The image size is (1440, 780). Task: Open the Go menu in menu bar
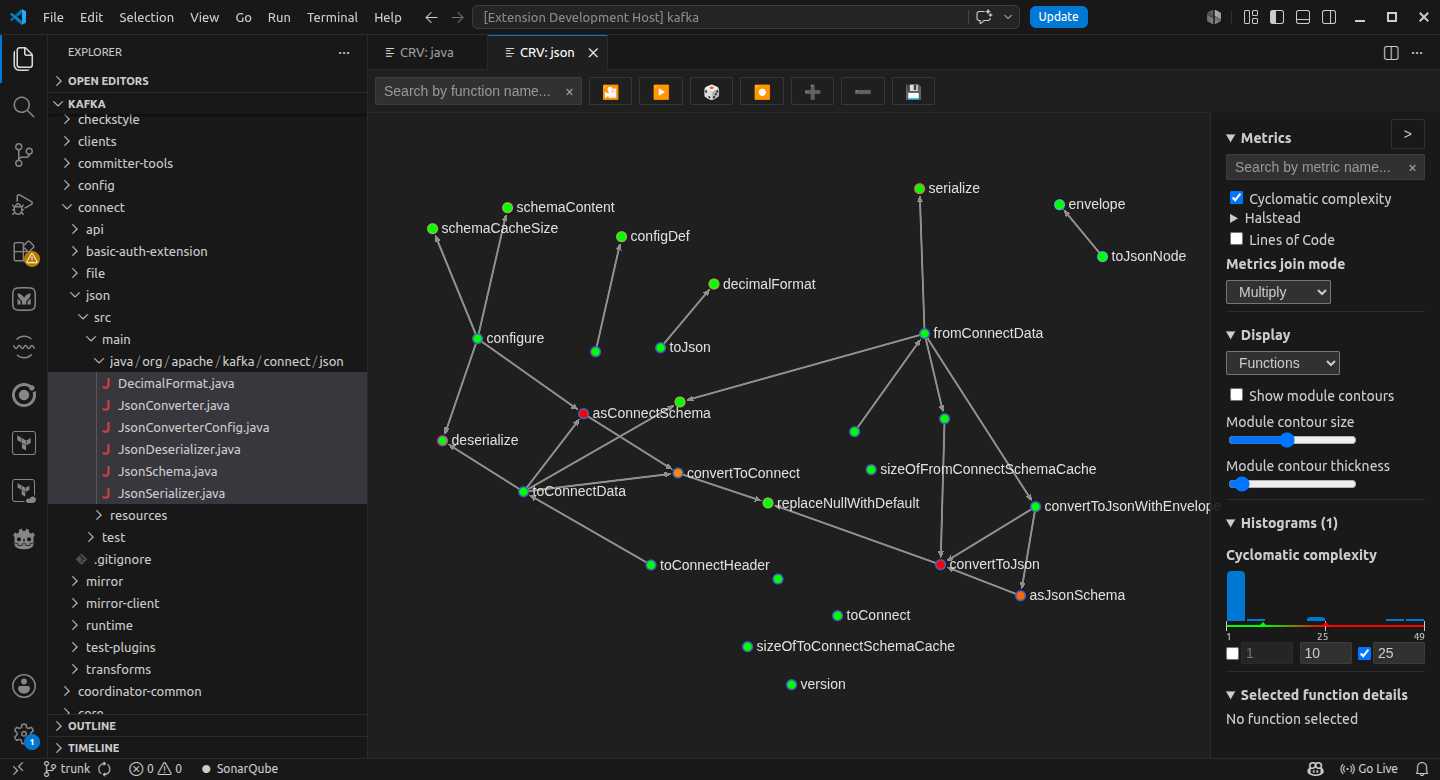[x=244, y=17]
